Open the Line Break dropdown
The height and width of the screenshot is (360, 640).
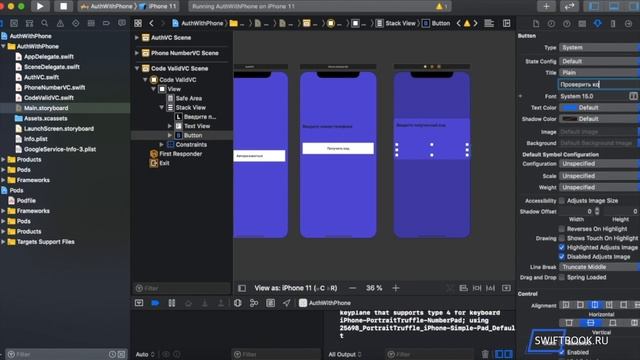599,267
